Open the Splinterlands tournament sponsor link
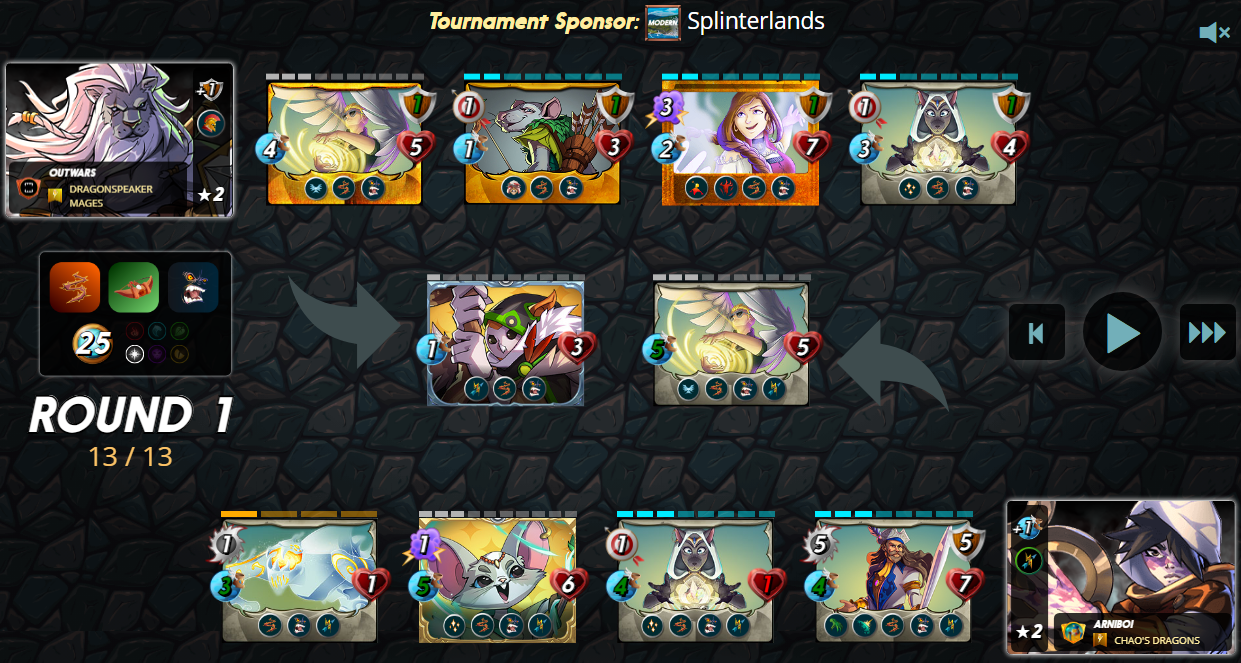This screenshot has width=1241, height=663. [x=756, y=21]
